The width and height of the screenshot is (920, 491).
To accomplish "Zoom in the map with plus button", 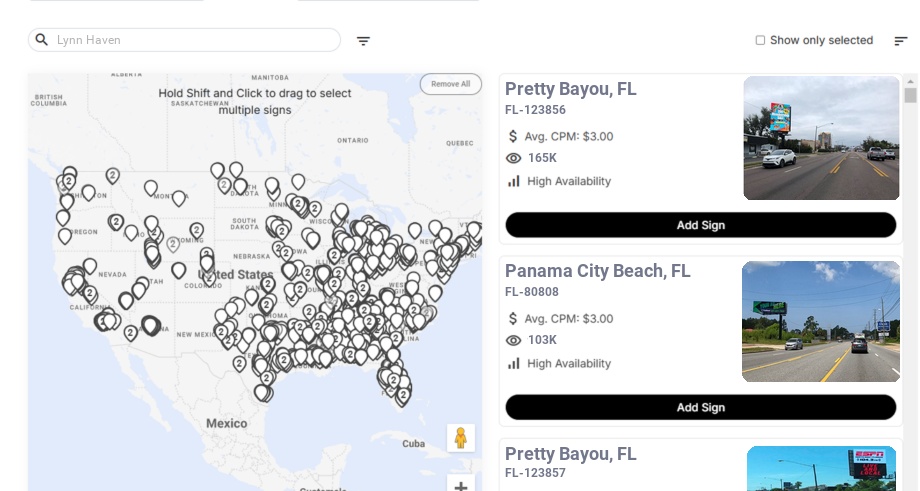I will click(x=460, y=486).
